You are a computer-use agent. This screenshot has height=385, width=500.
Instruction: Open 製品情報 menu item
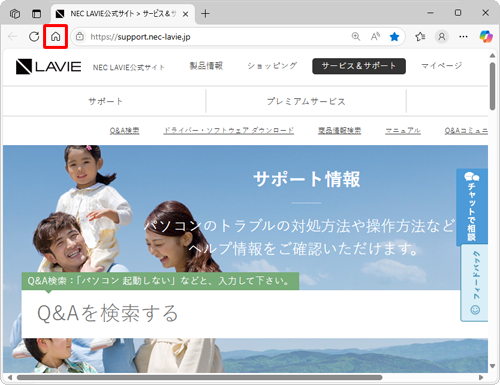(x=206, y=66)
